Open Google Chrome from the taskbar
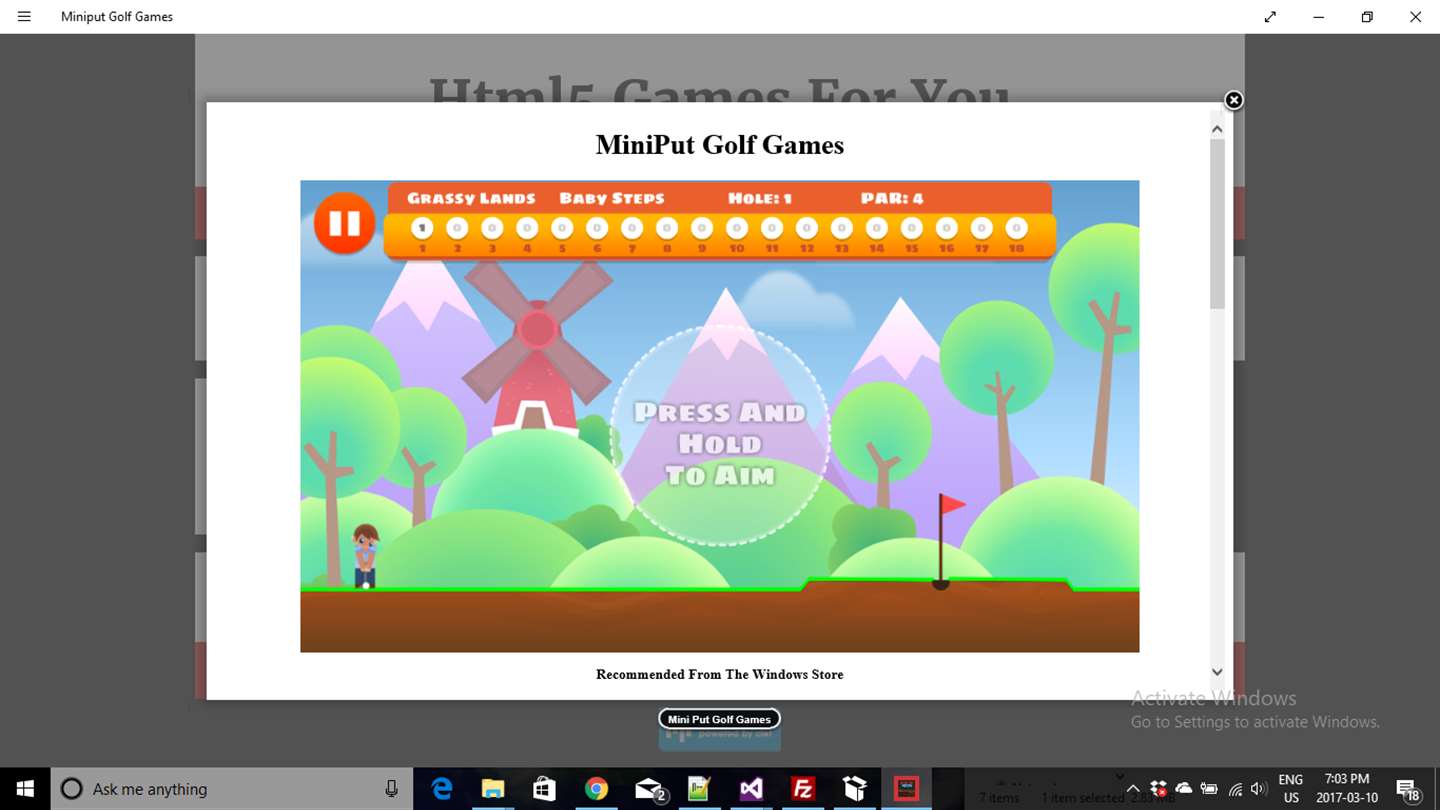Image resolution: width=1440 pixels, height=810 pixels. 596,789
